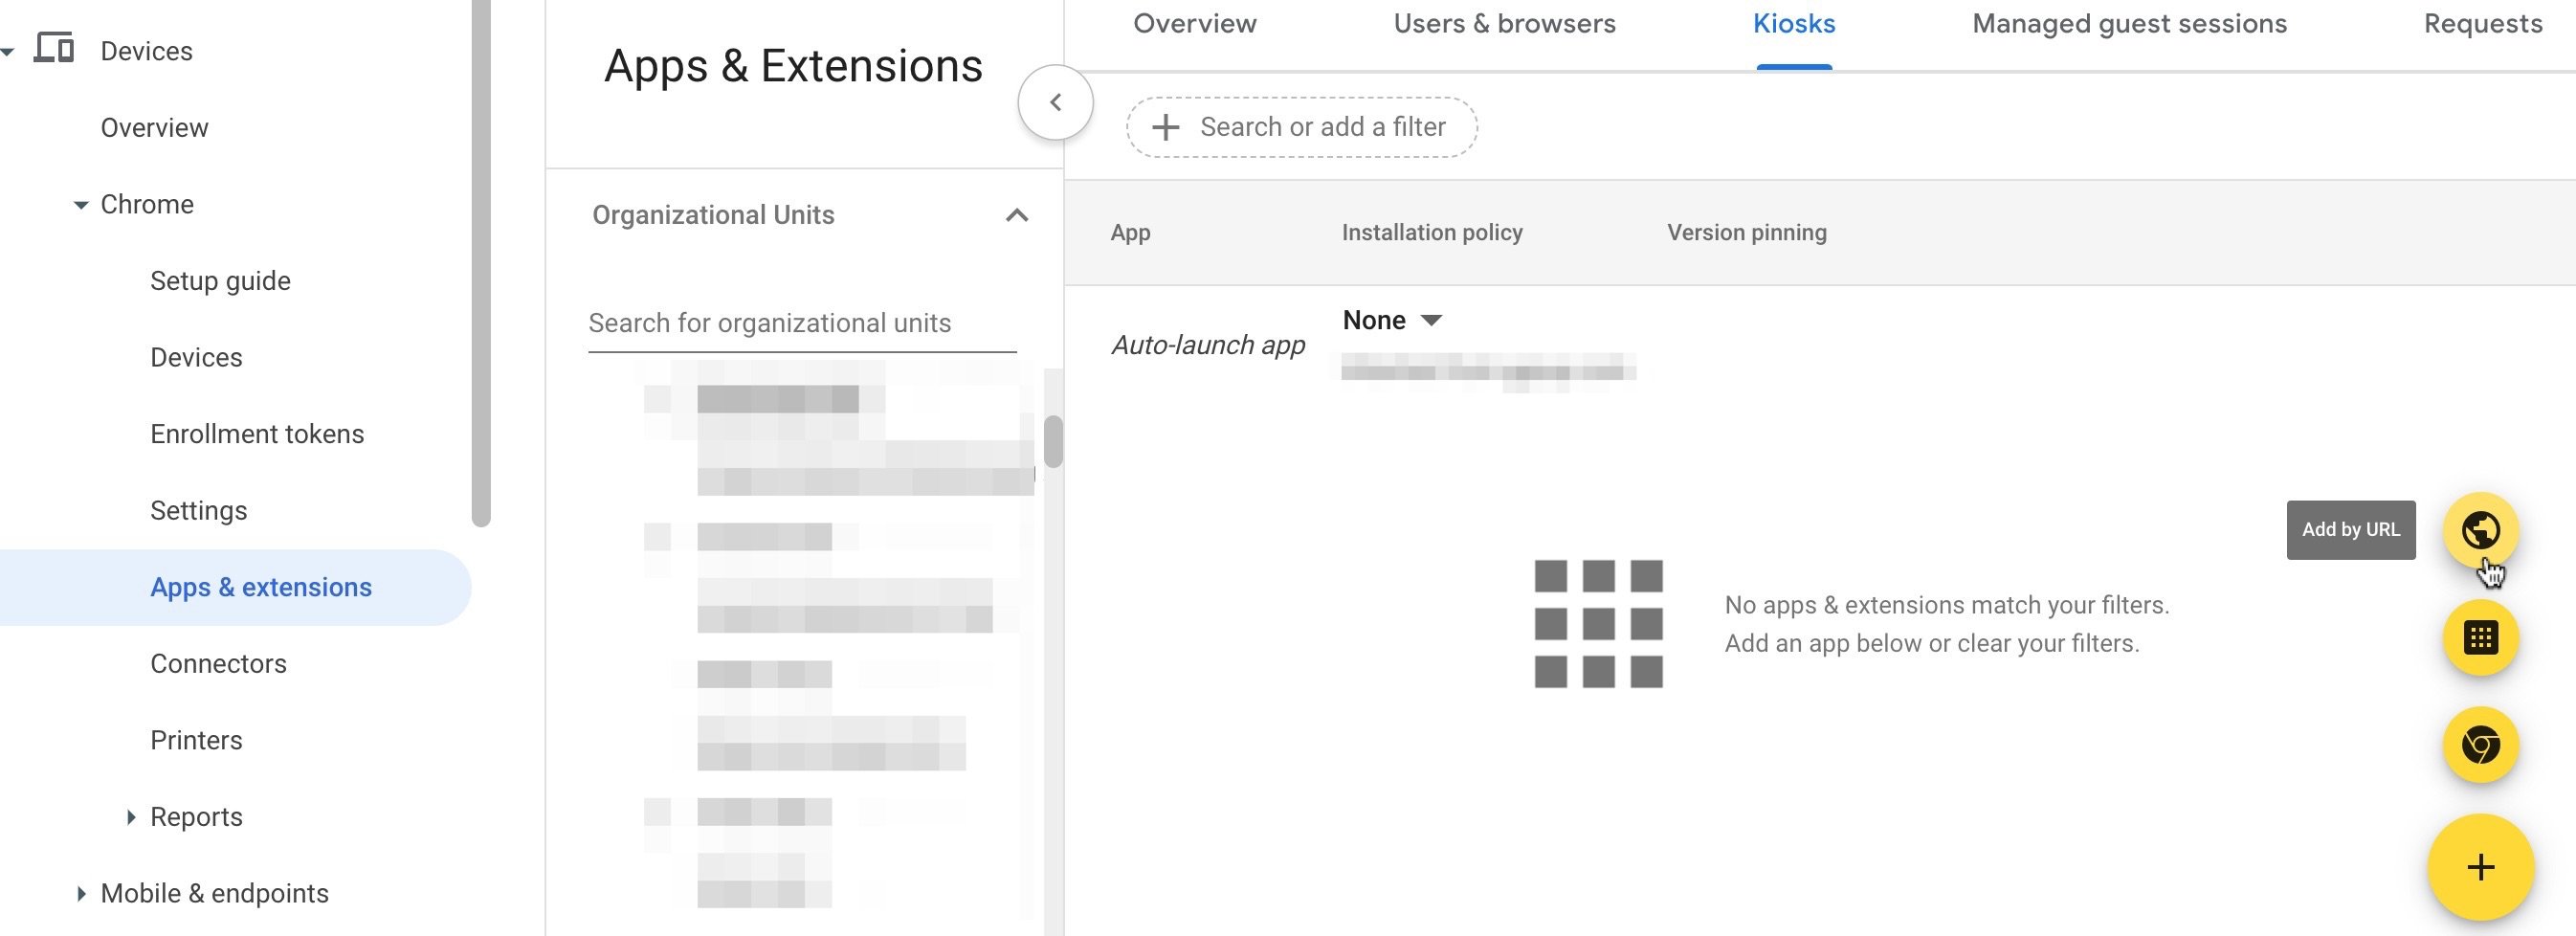Click the yellow Chrome Web Store button

(x=2480, y=745)
